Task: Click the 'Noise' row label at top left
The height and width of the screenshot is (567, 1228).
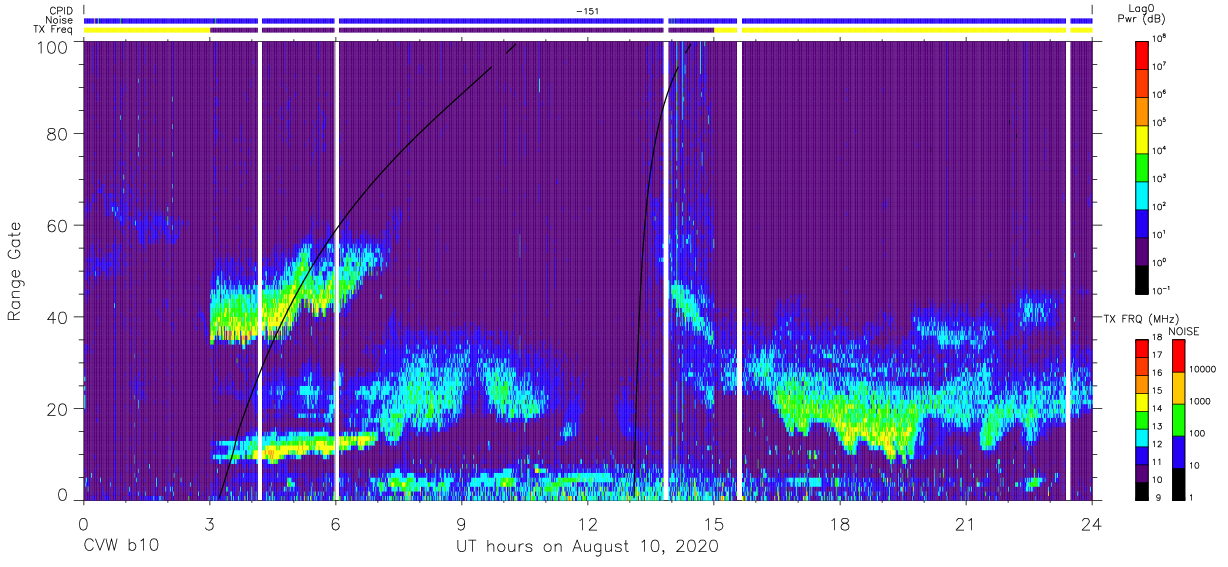Action: click(x=60, y=20)
